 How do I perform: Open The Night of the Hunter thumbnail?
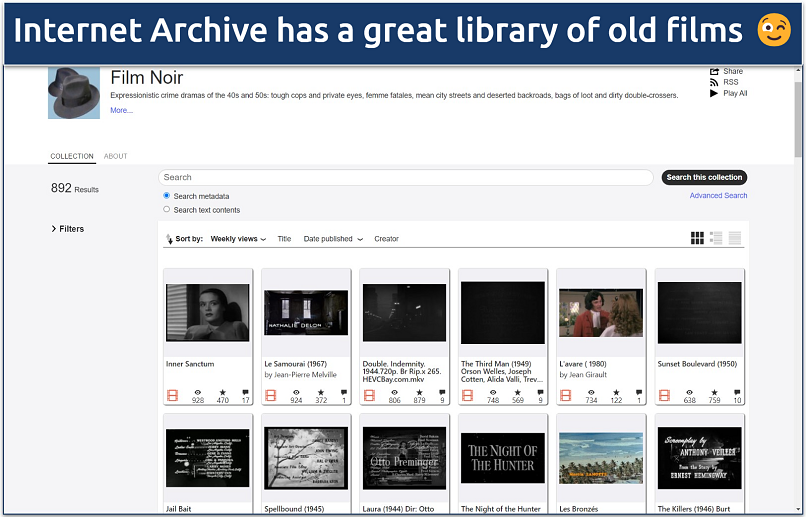point(503,458)
